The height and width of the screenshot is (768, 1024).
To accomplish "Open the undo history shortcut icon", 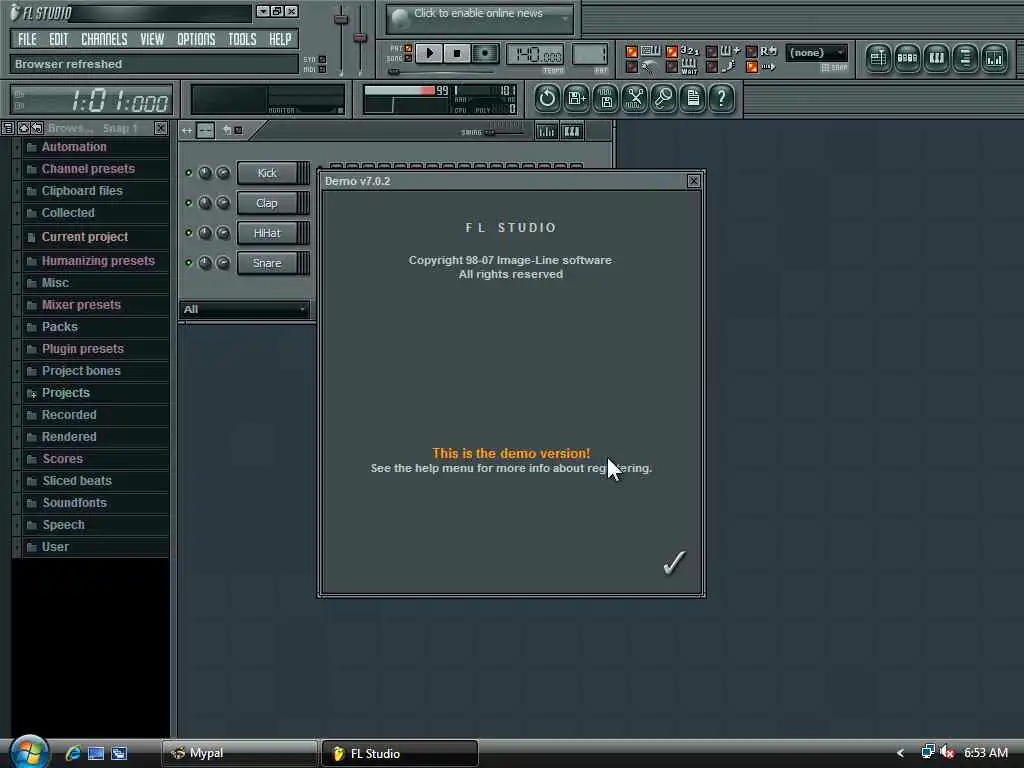I will click(547, 99).
